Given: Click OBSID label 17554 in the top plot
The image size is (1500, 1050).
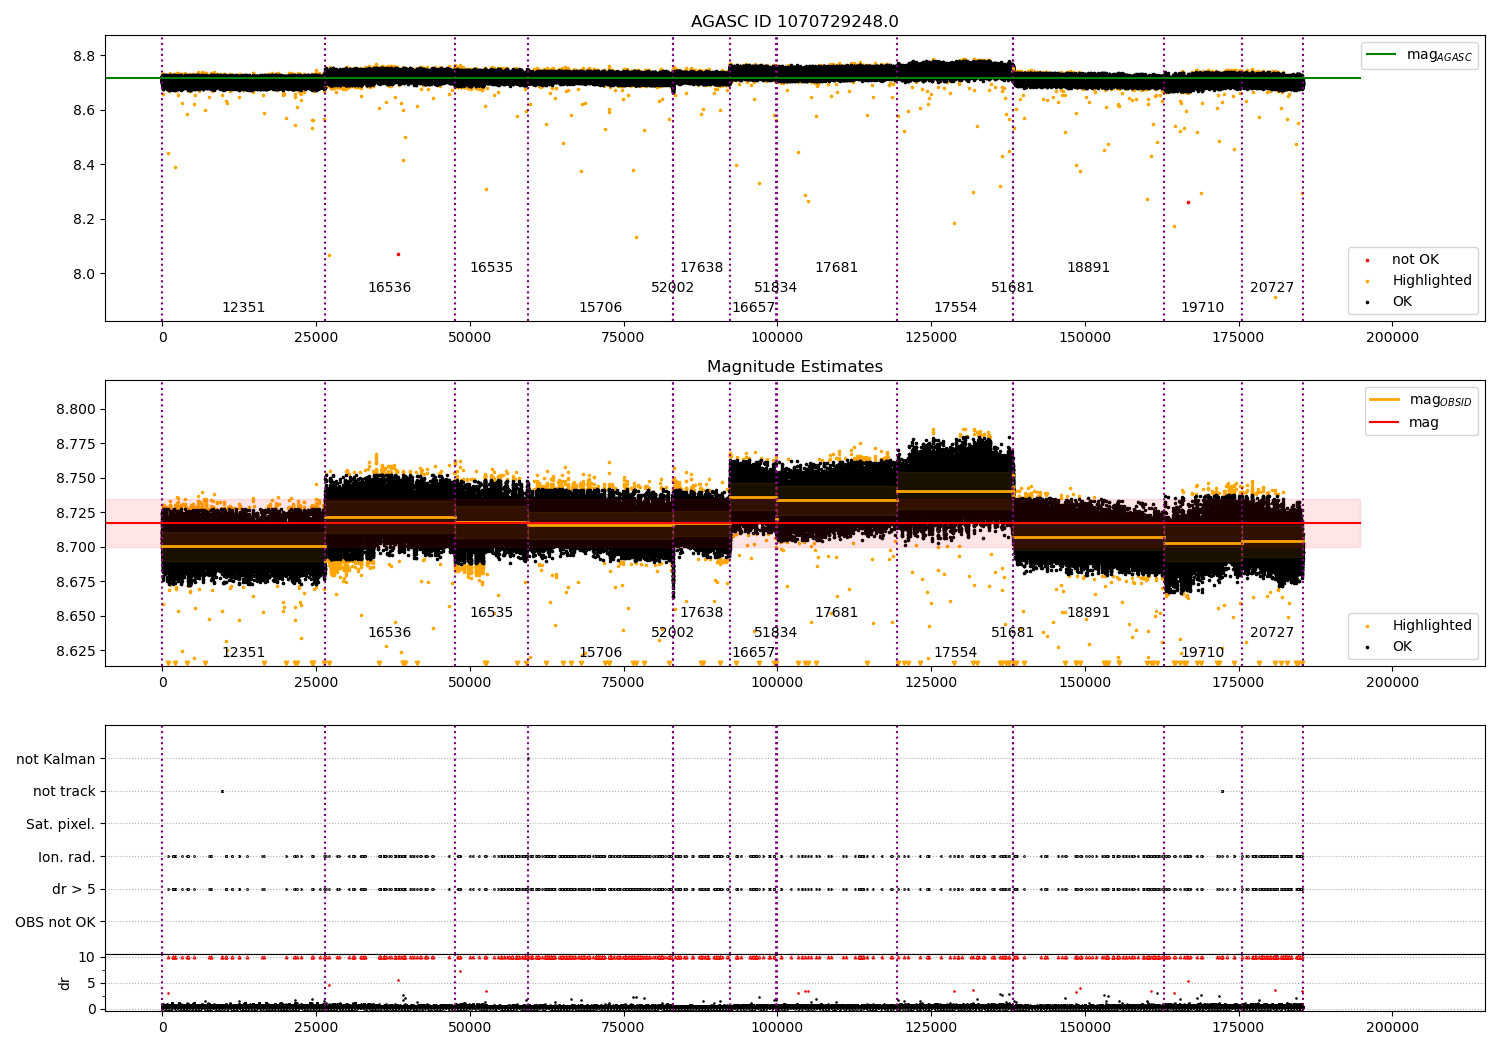Looking at the screenshot, I should click(x=955, y=308).
